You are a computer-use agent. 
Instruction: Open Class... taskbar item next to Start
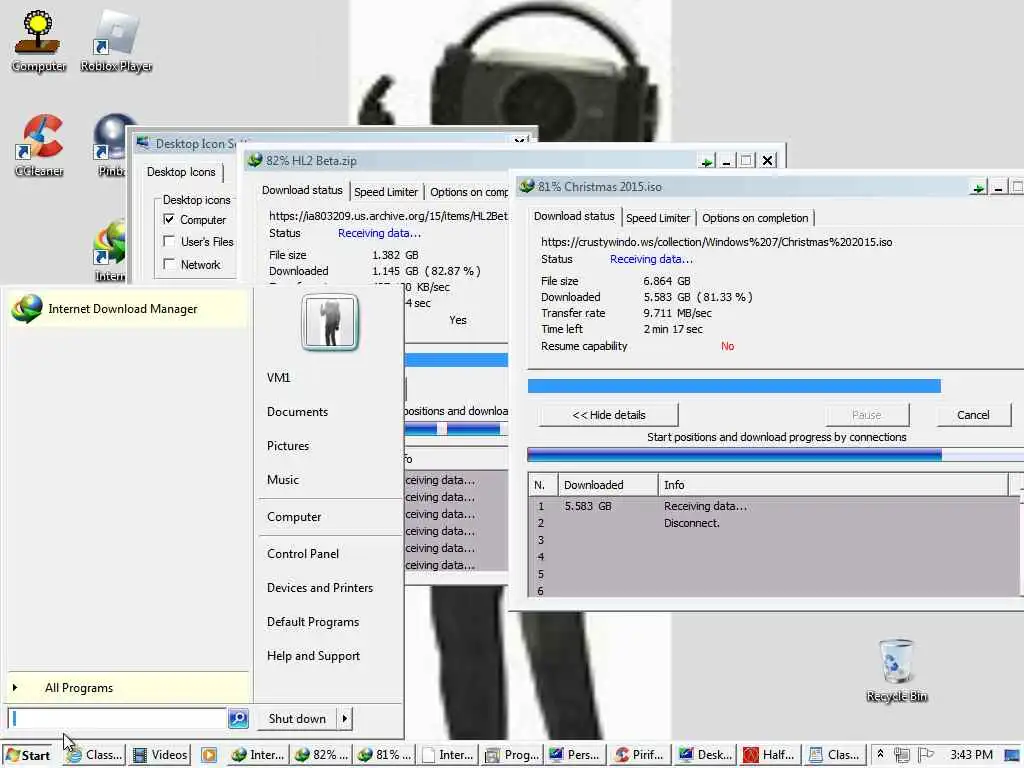point(95,755)
